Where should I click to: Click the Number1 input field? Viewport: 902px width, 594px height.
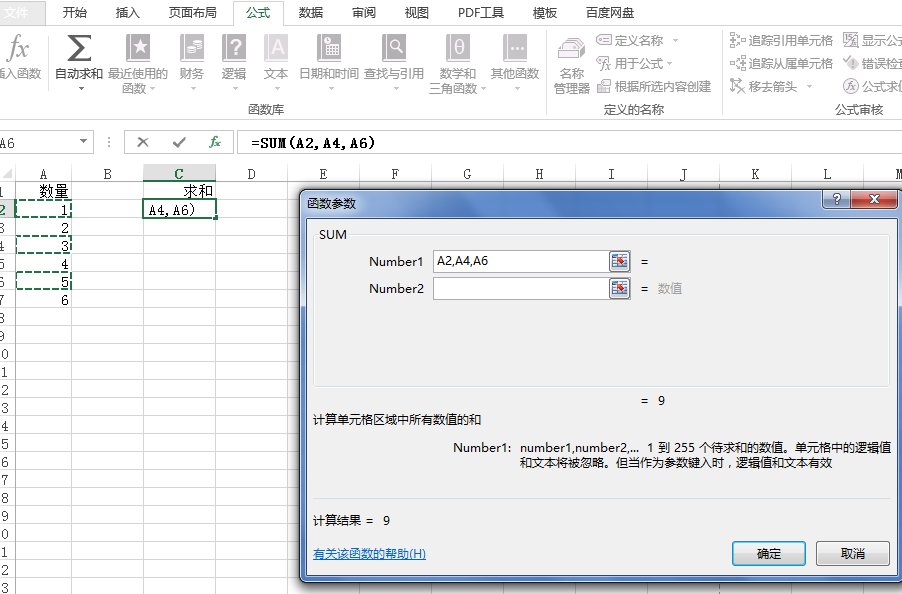[521, 261]
